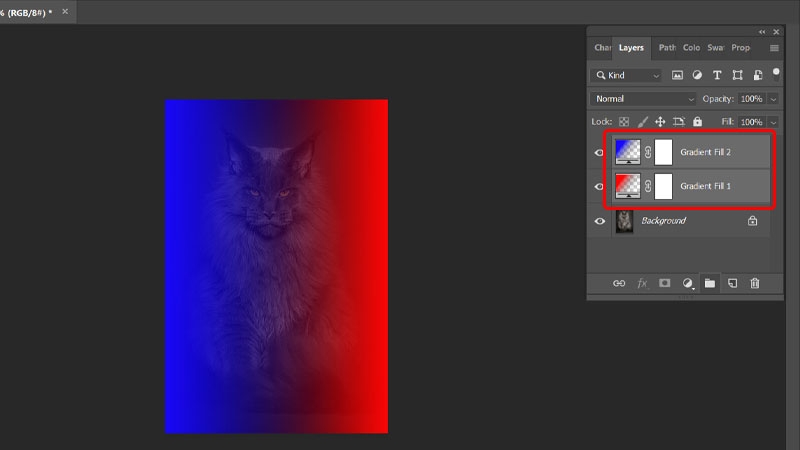
Task: Click the Opacity label
Action: pos(718,99)
